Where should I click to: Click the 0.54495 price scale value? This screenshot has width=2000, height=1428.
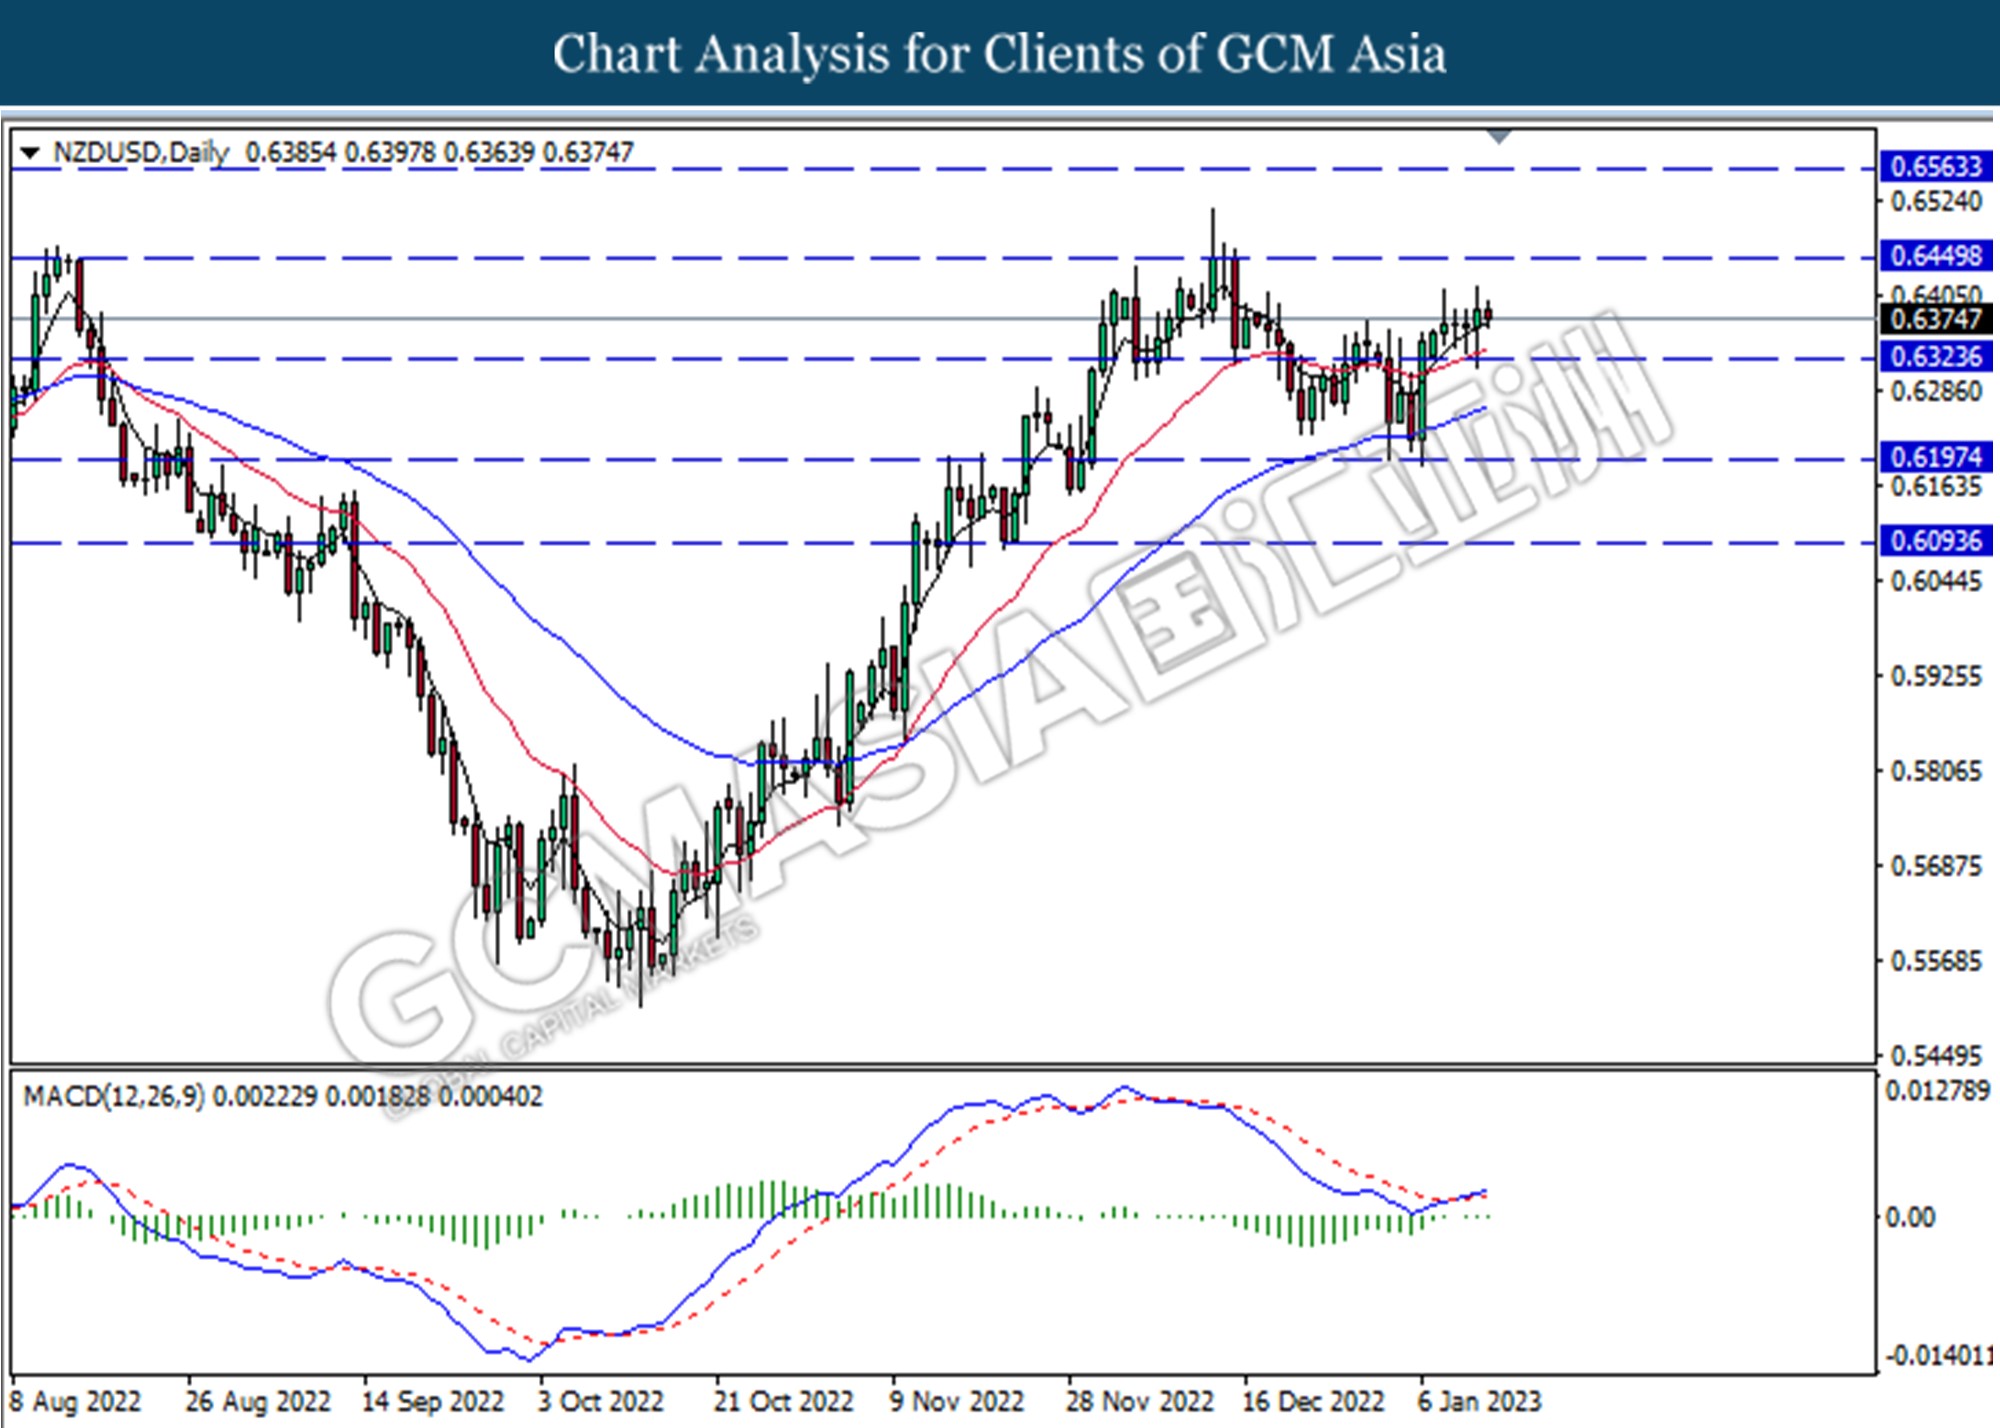click(1936, 1056)
